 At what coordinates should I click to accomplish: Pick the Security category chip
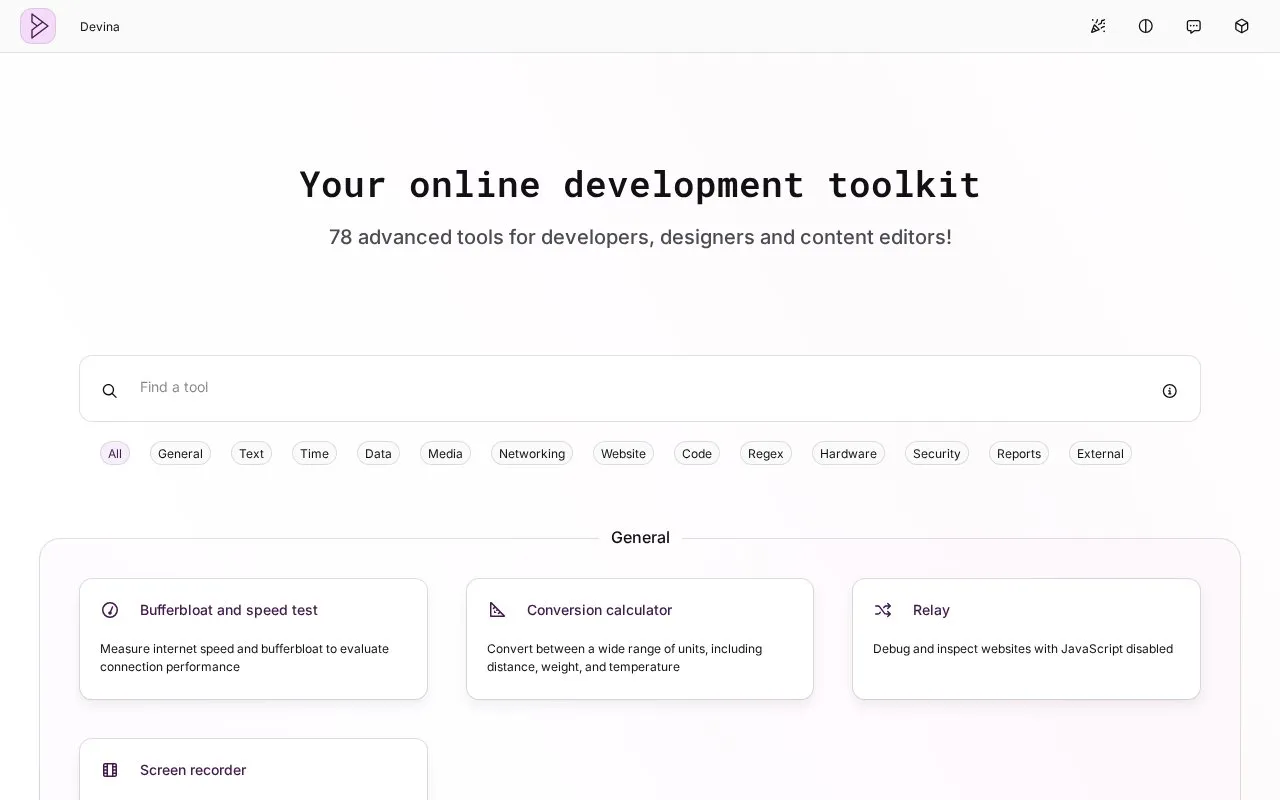coord(937,454)
